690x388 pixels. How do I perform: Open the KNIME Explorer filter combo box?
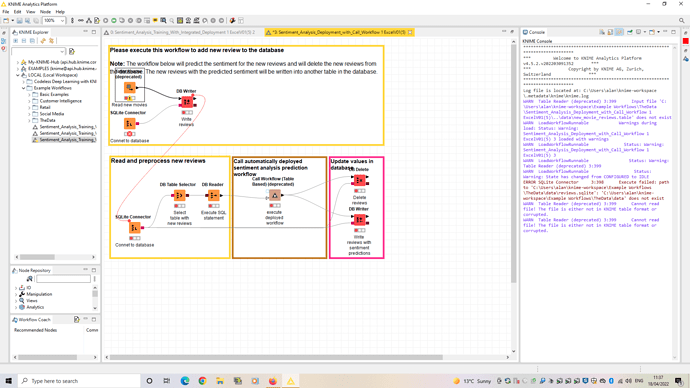coord(39,51)
